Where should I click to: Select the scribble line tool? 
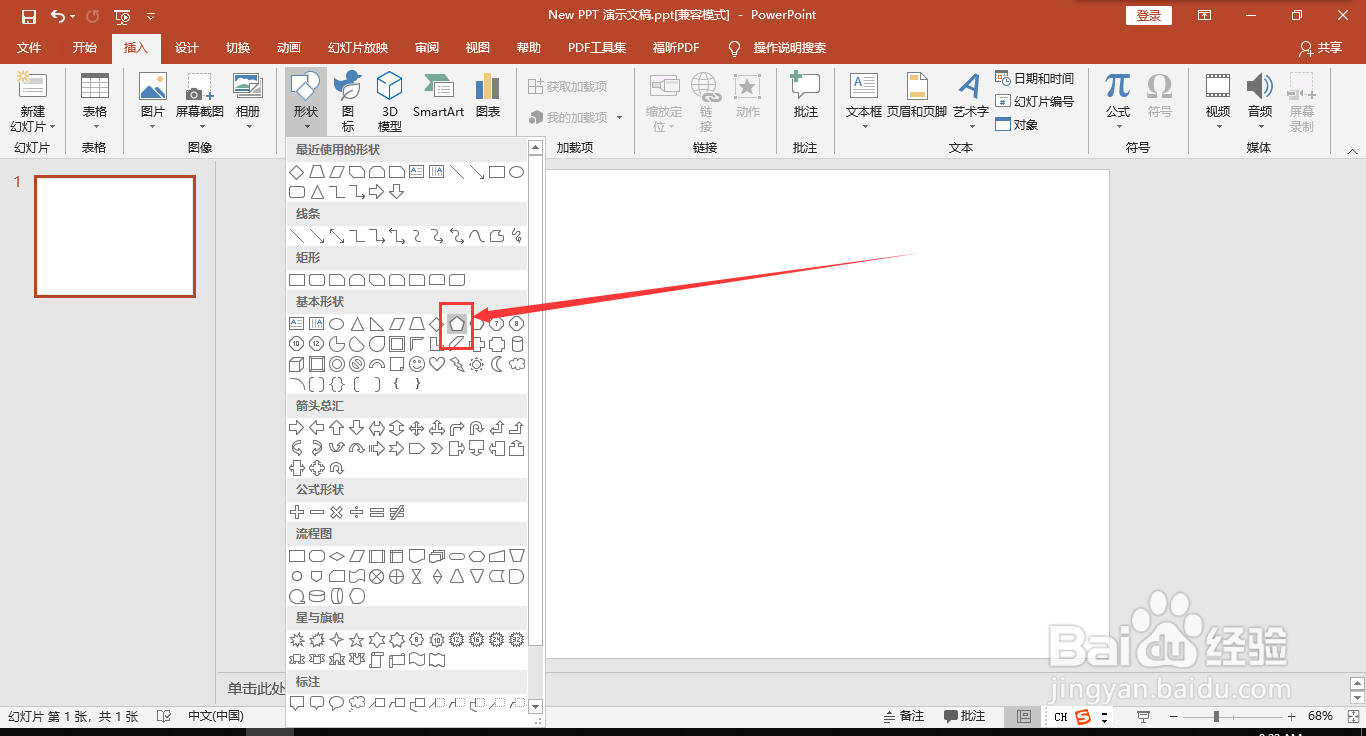pos(517,236)
